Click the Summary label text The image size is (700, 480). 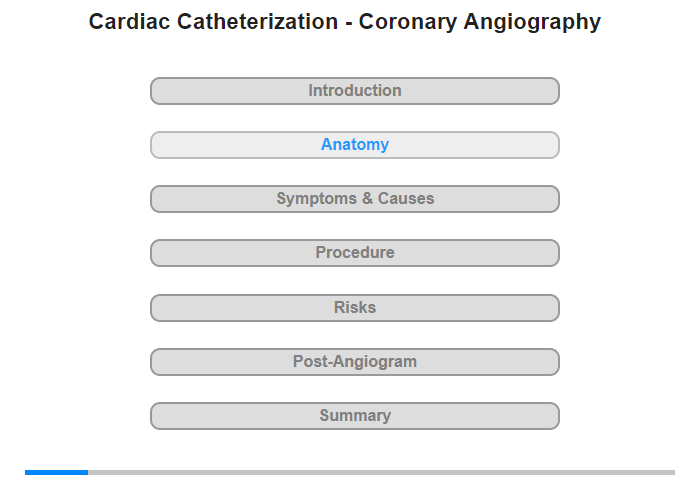tap(355, 416)
